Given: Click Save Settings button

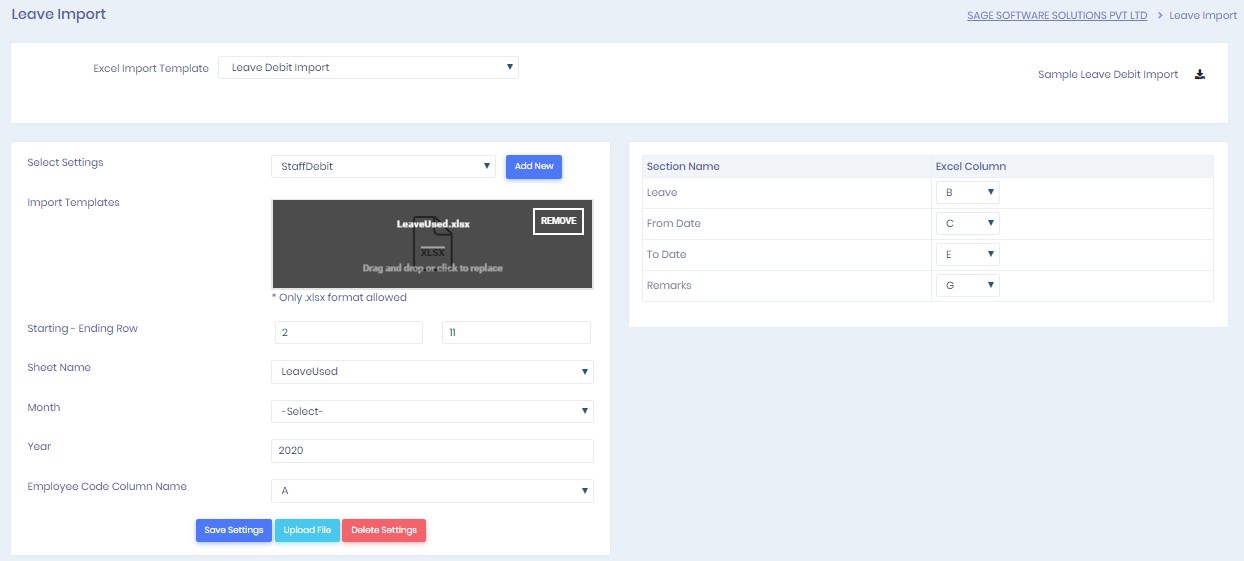Looking at the screenshot, I should click(x=234, y=530).
